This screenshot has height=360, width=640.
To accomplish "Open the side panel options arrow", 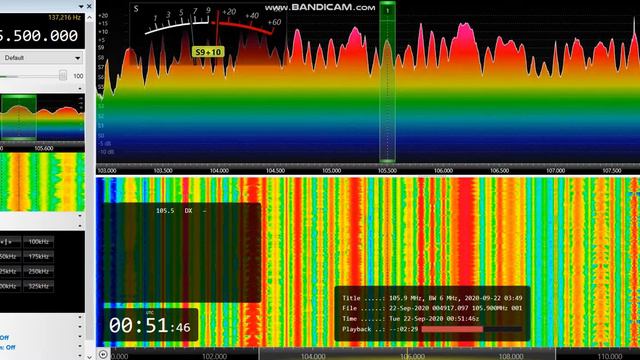I will 81,6.
